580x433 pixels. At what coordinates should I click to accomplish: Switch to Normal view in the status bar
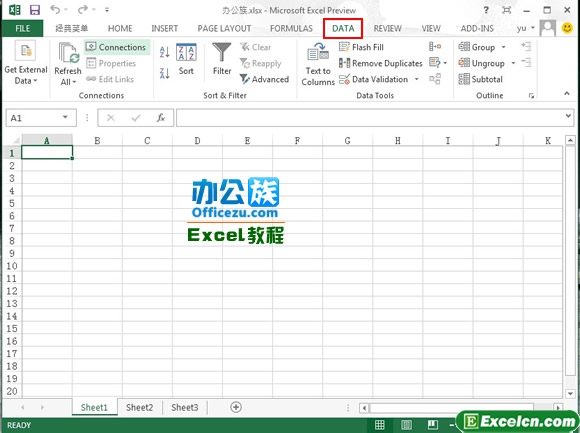click(x=380, y=425)
